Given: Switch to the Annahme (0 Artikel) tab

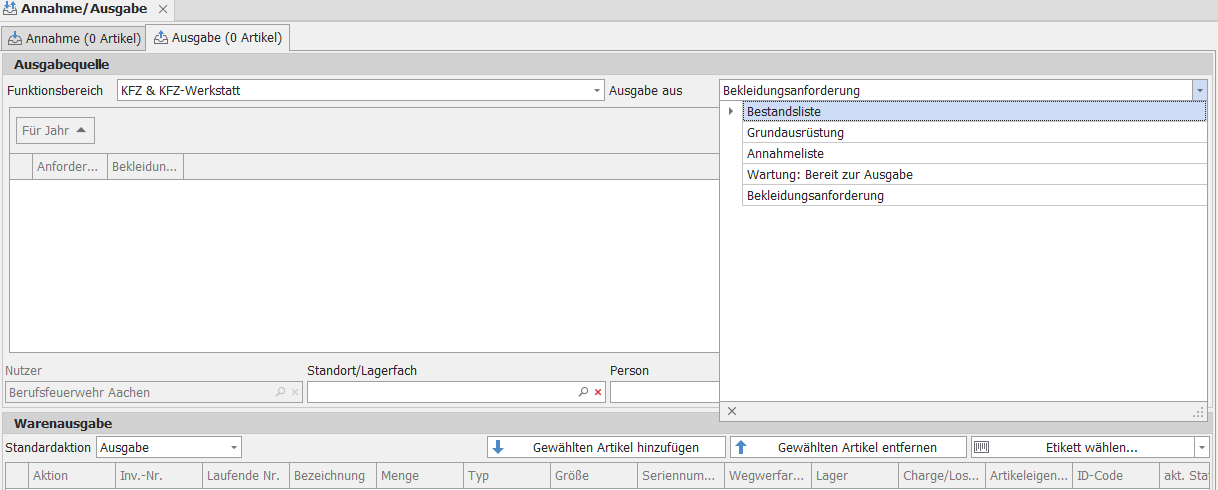Looking at the screenshot, I should [x=74, y=39].
